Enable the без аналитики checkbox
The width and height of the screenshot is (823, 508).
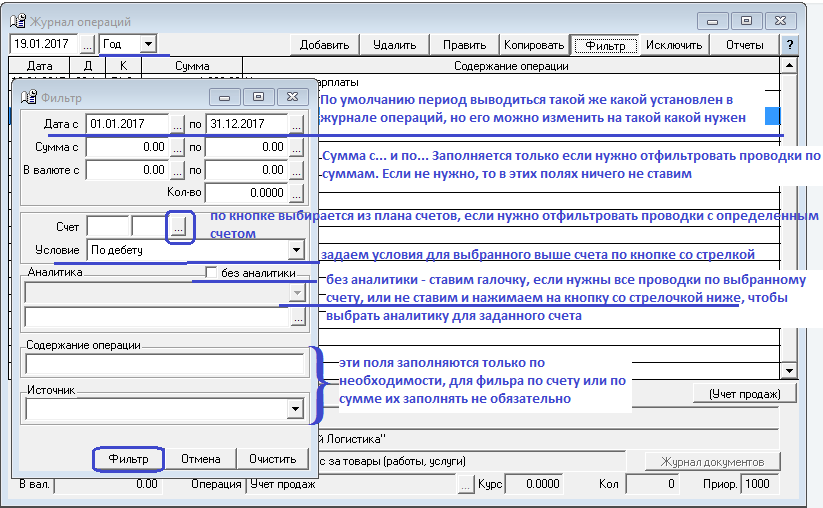click(211, 272)
